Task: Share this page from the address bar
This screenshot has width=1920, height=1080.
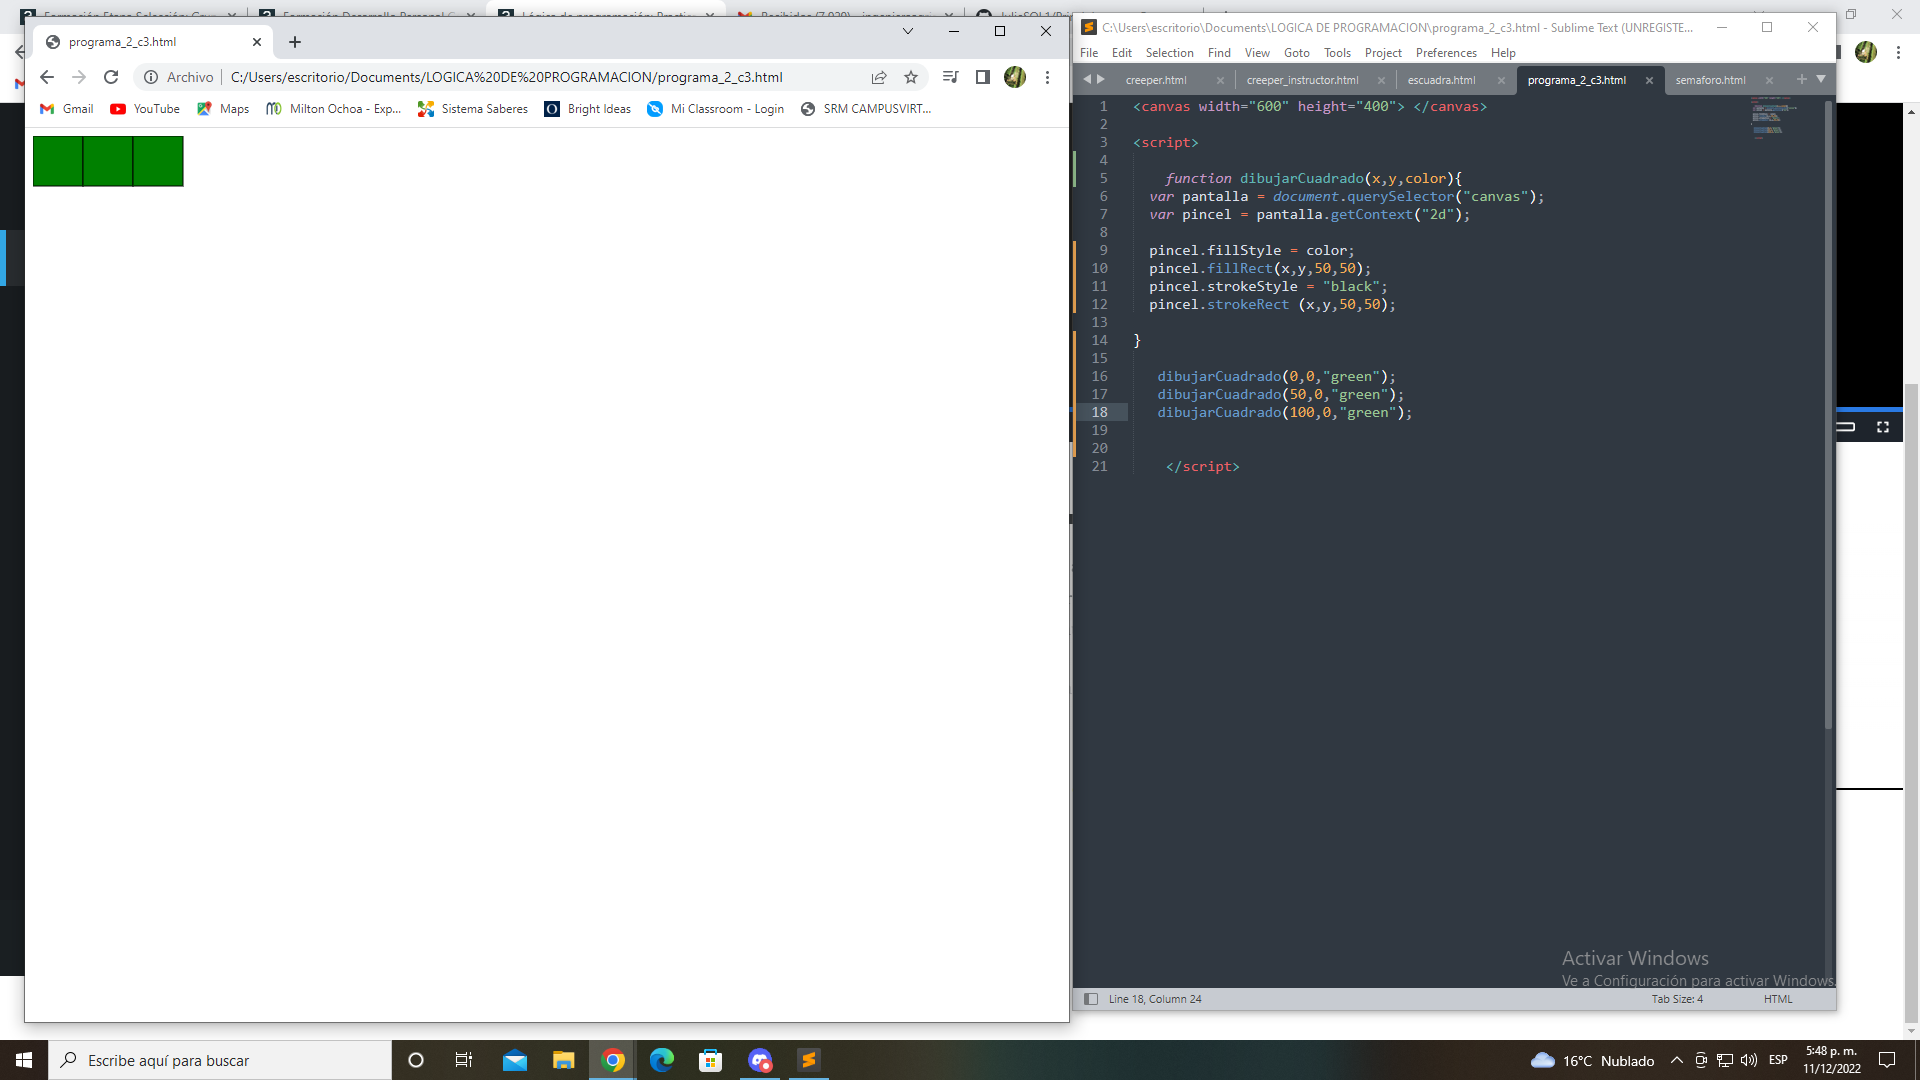Action: tap(879, 77)
